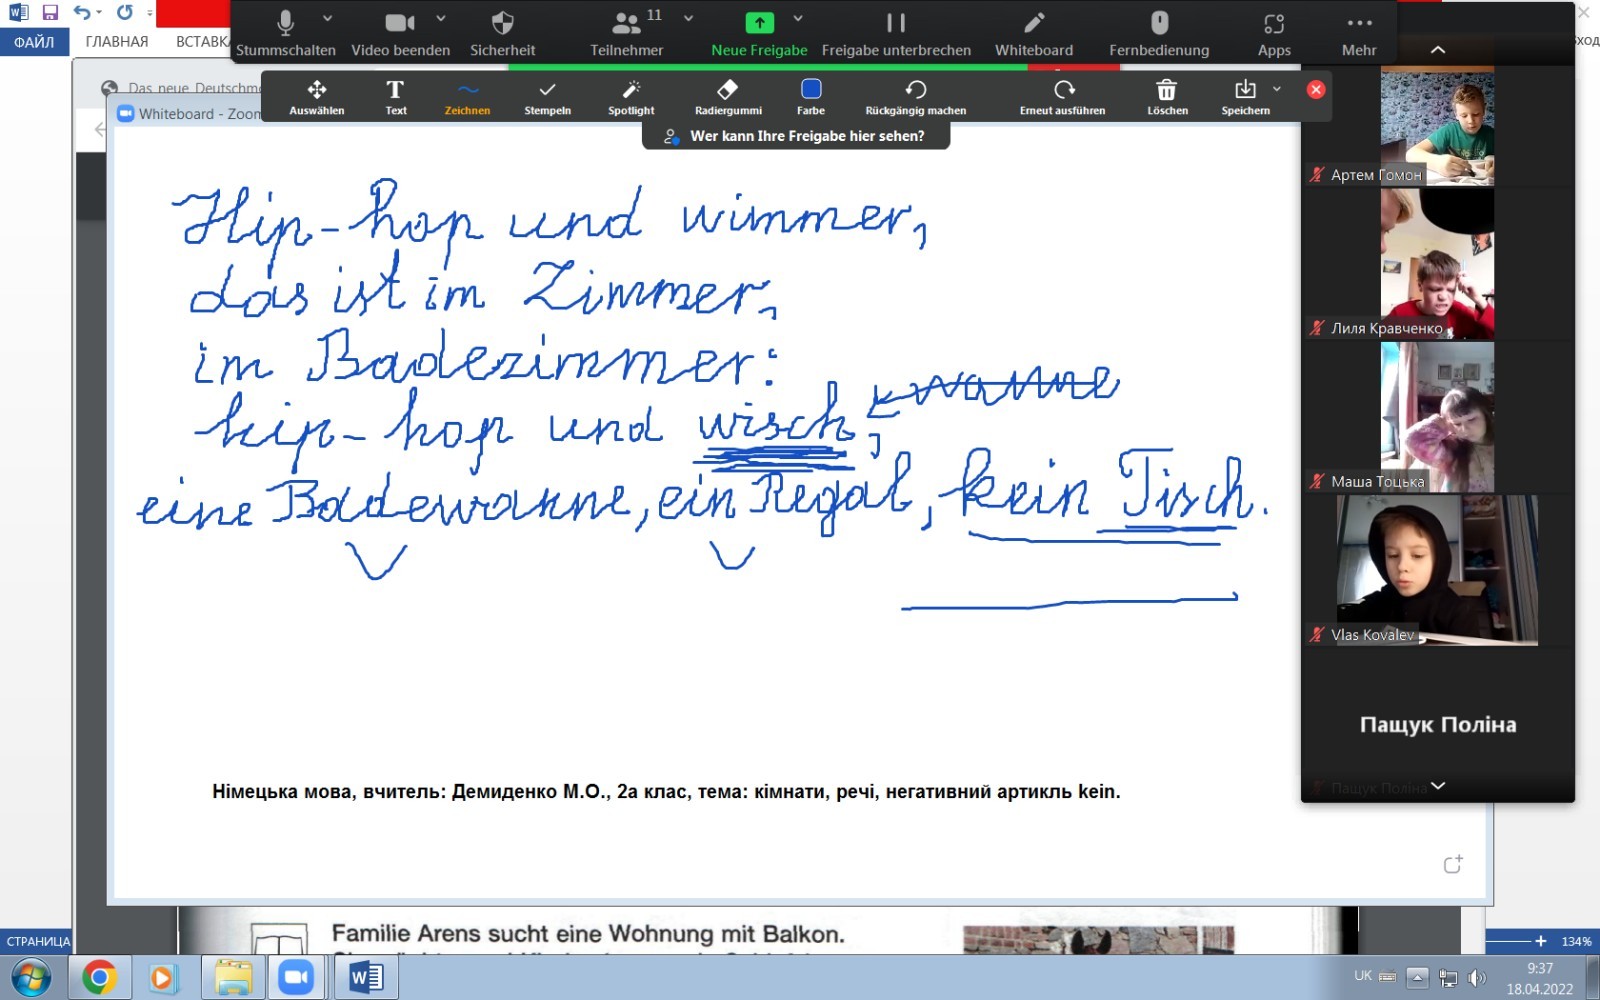Open the Speichern save options arrow

[1277, 89]
